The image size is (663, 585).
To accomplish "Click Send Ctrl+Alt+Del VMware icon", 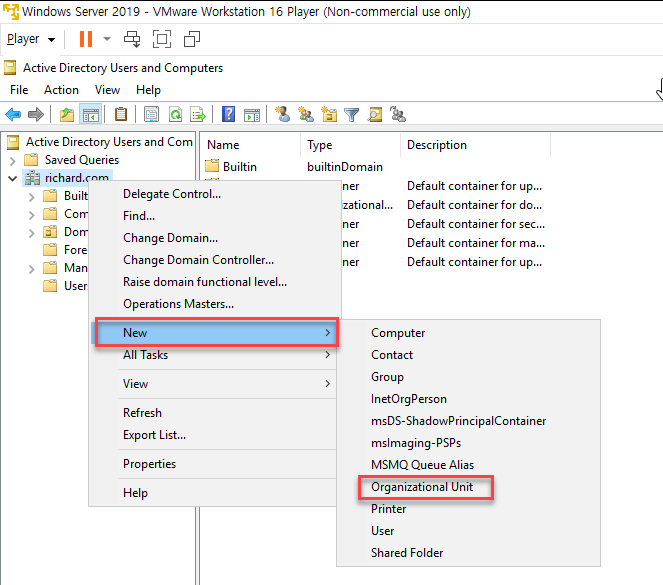I will coord(132,39).
